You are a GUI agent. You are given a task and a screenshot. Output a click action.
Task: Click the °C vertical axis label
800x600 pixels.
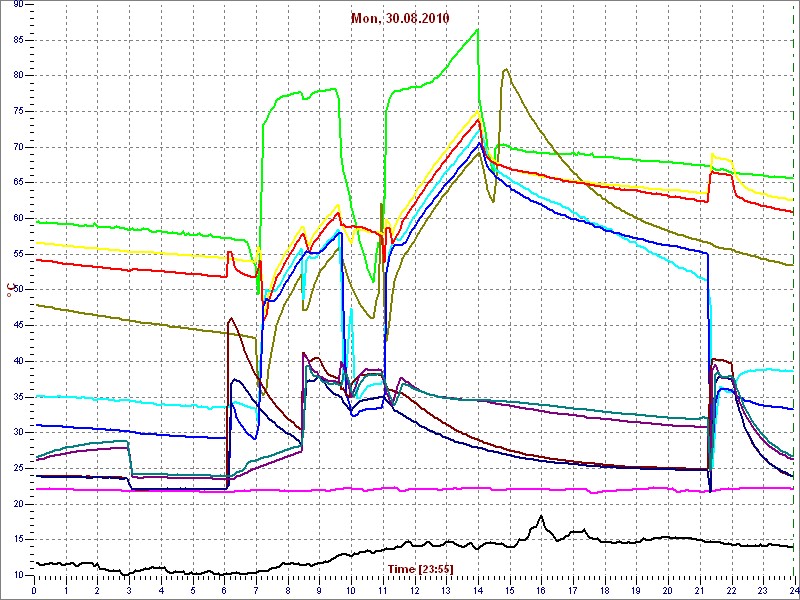pos(10,290)
